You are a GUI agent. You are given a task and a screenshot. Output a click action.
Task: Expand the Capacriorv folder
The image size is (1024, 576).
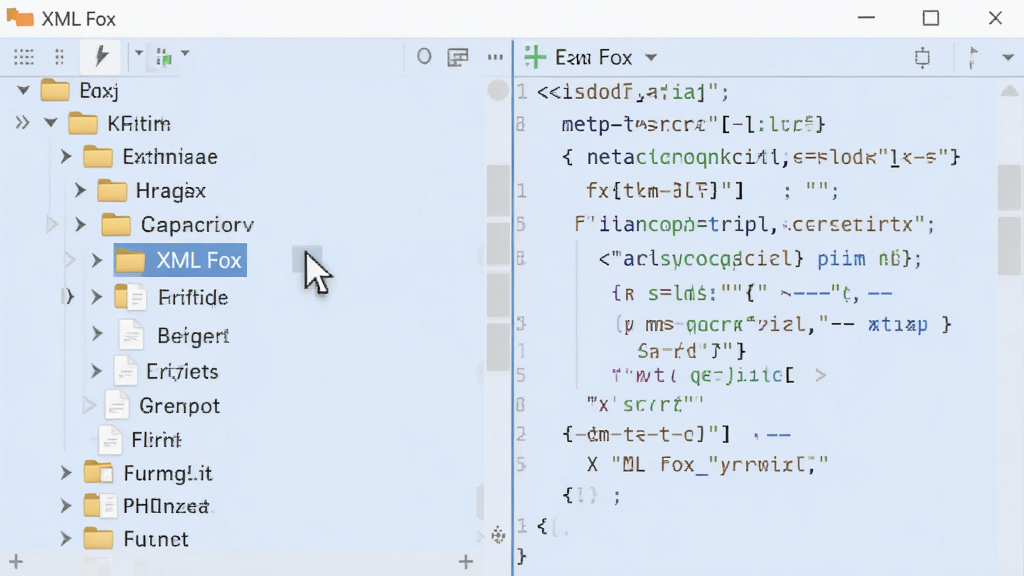pyautogui.click(x=80, y=225)
